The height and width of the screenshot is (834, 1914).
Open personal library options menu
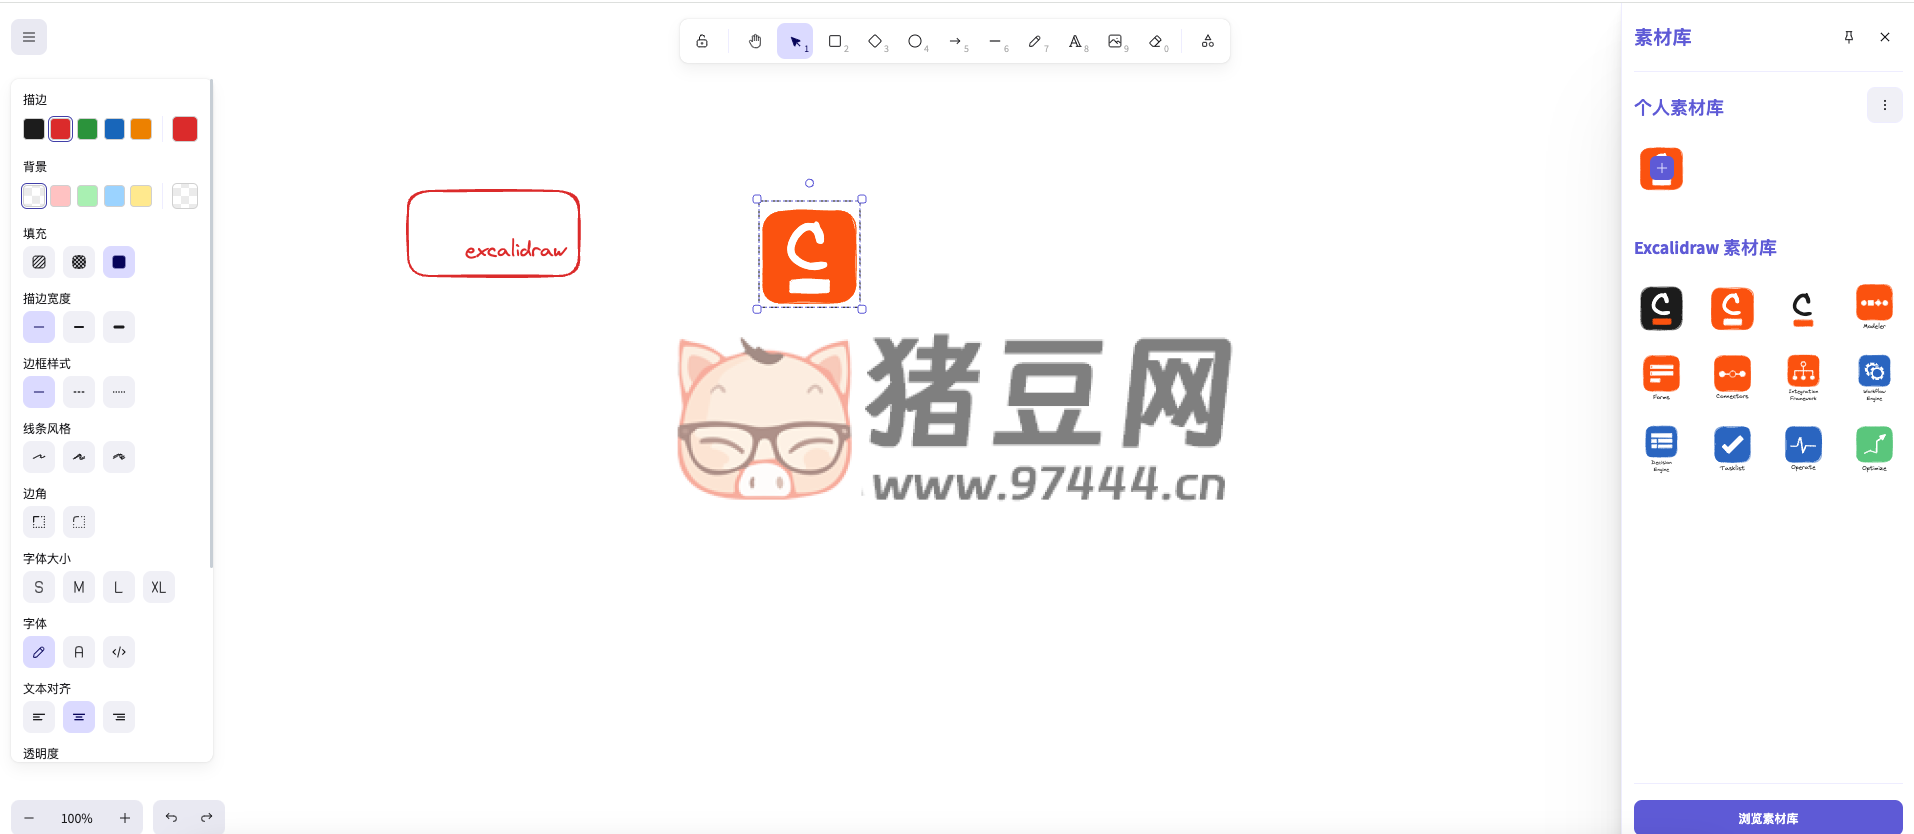pyautogui.click(x=1885, y=105)
